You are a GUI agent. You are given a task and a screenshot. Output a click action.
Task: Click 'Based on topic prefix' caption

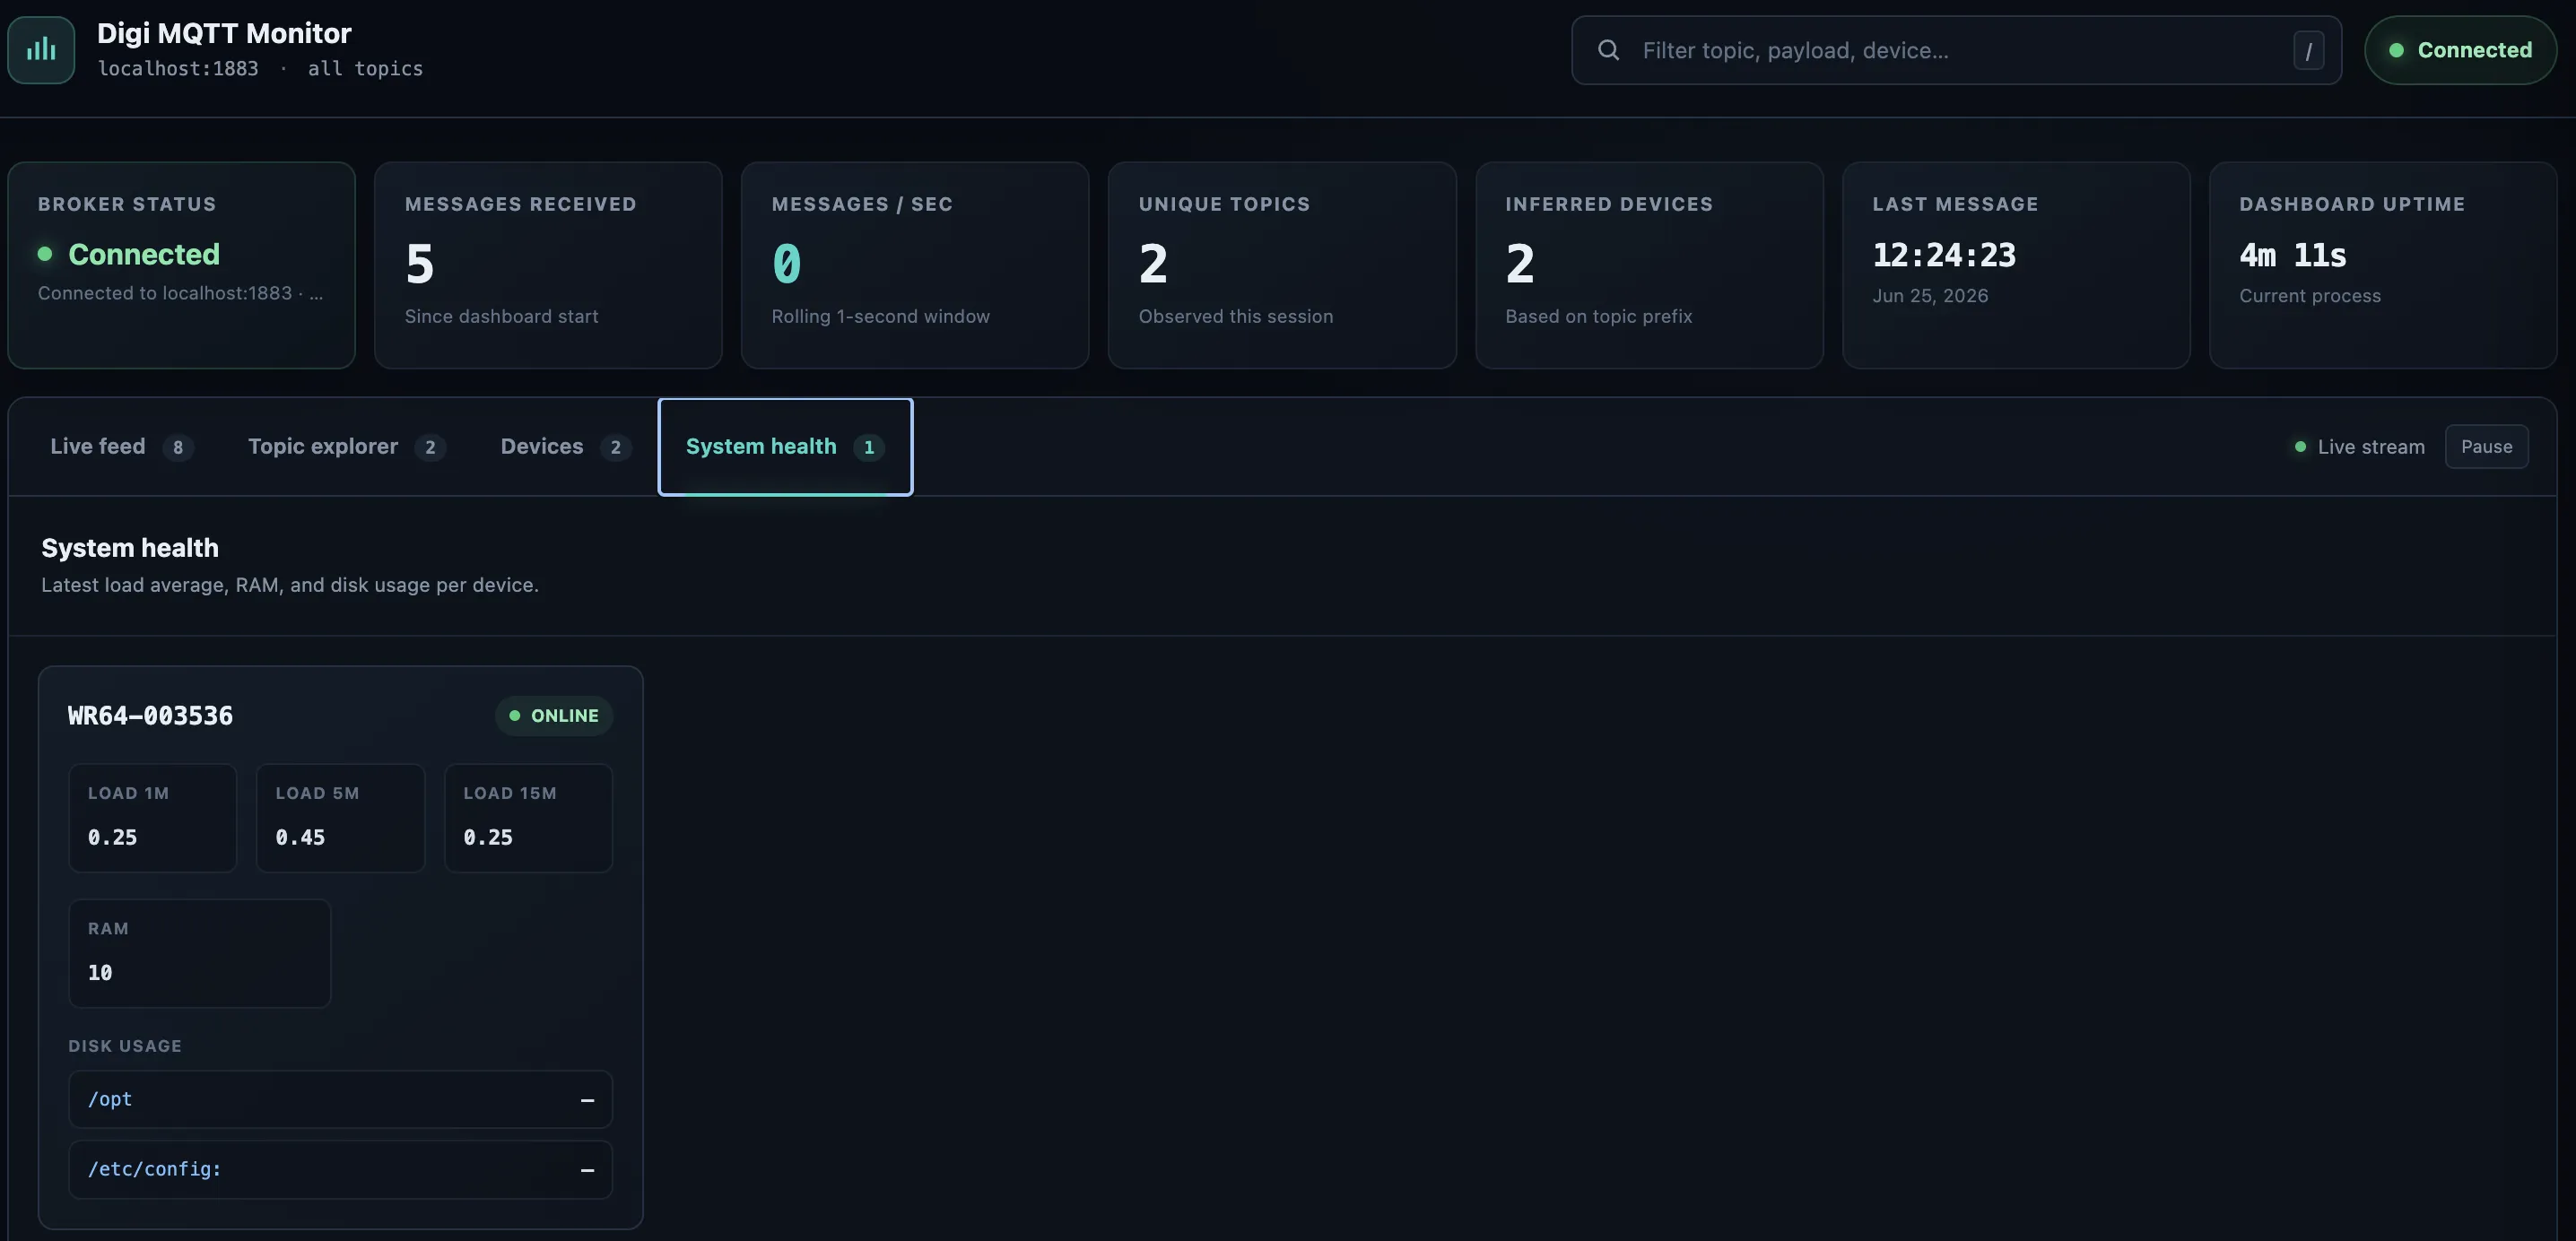tap(1598, 317)
